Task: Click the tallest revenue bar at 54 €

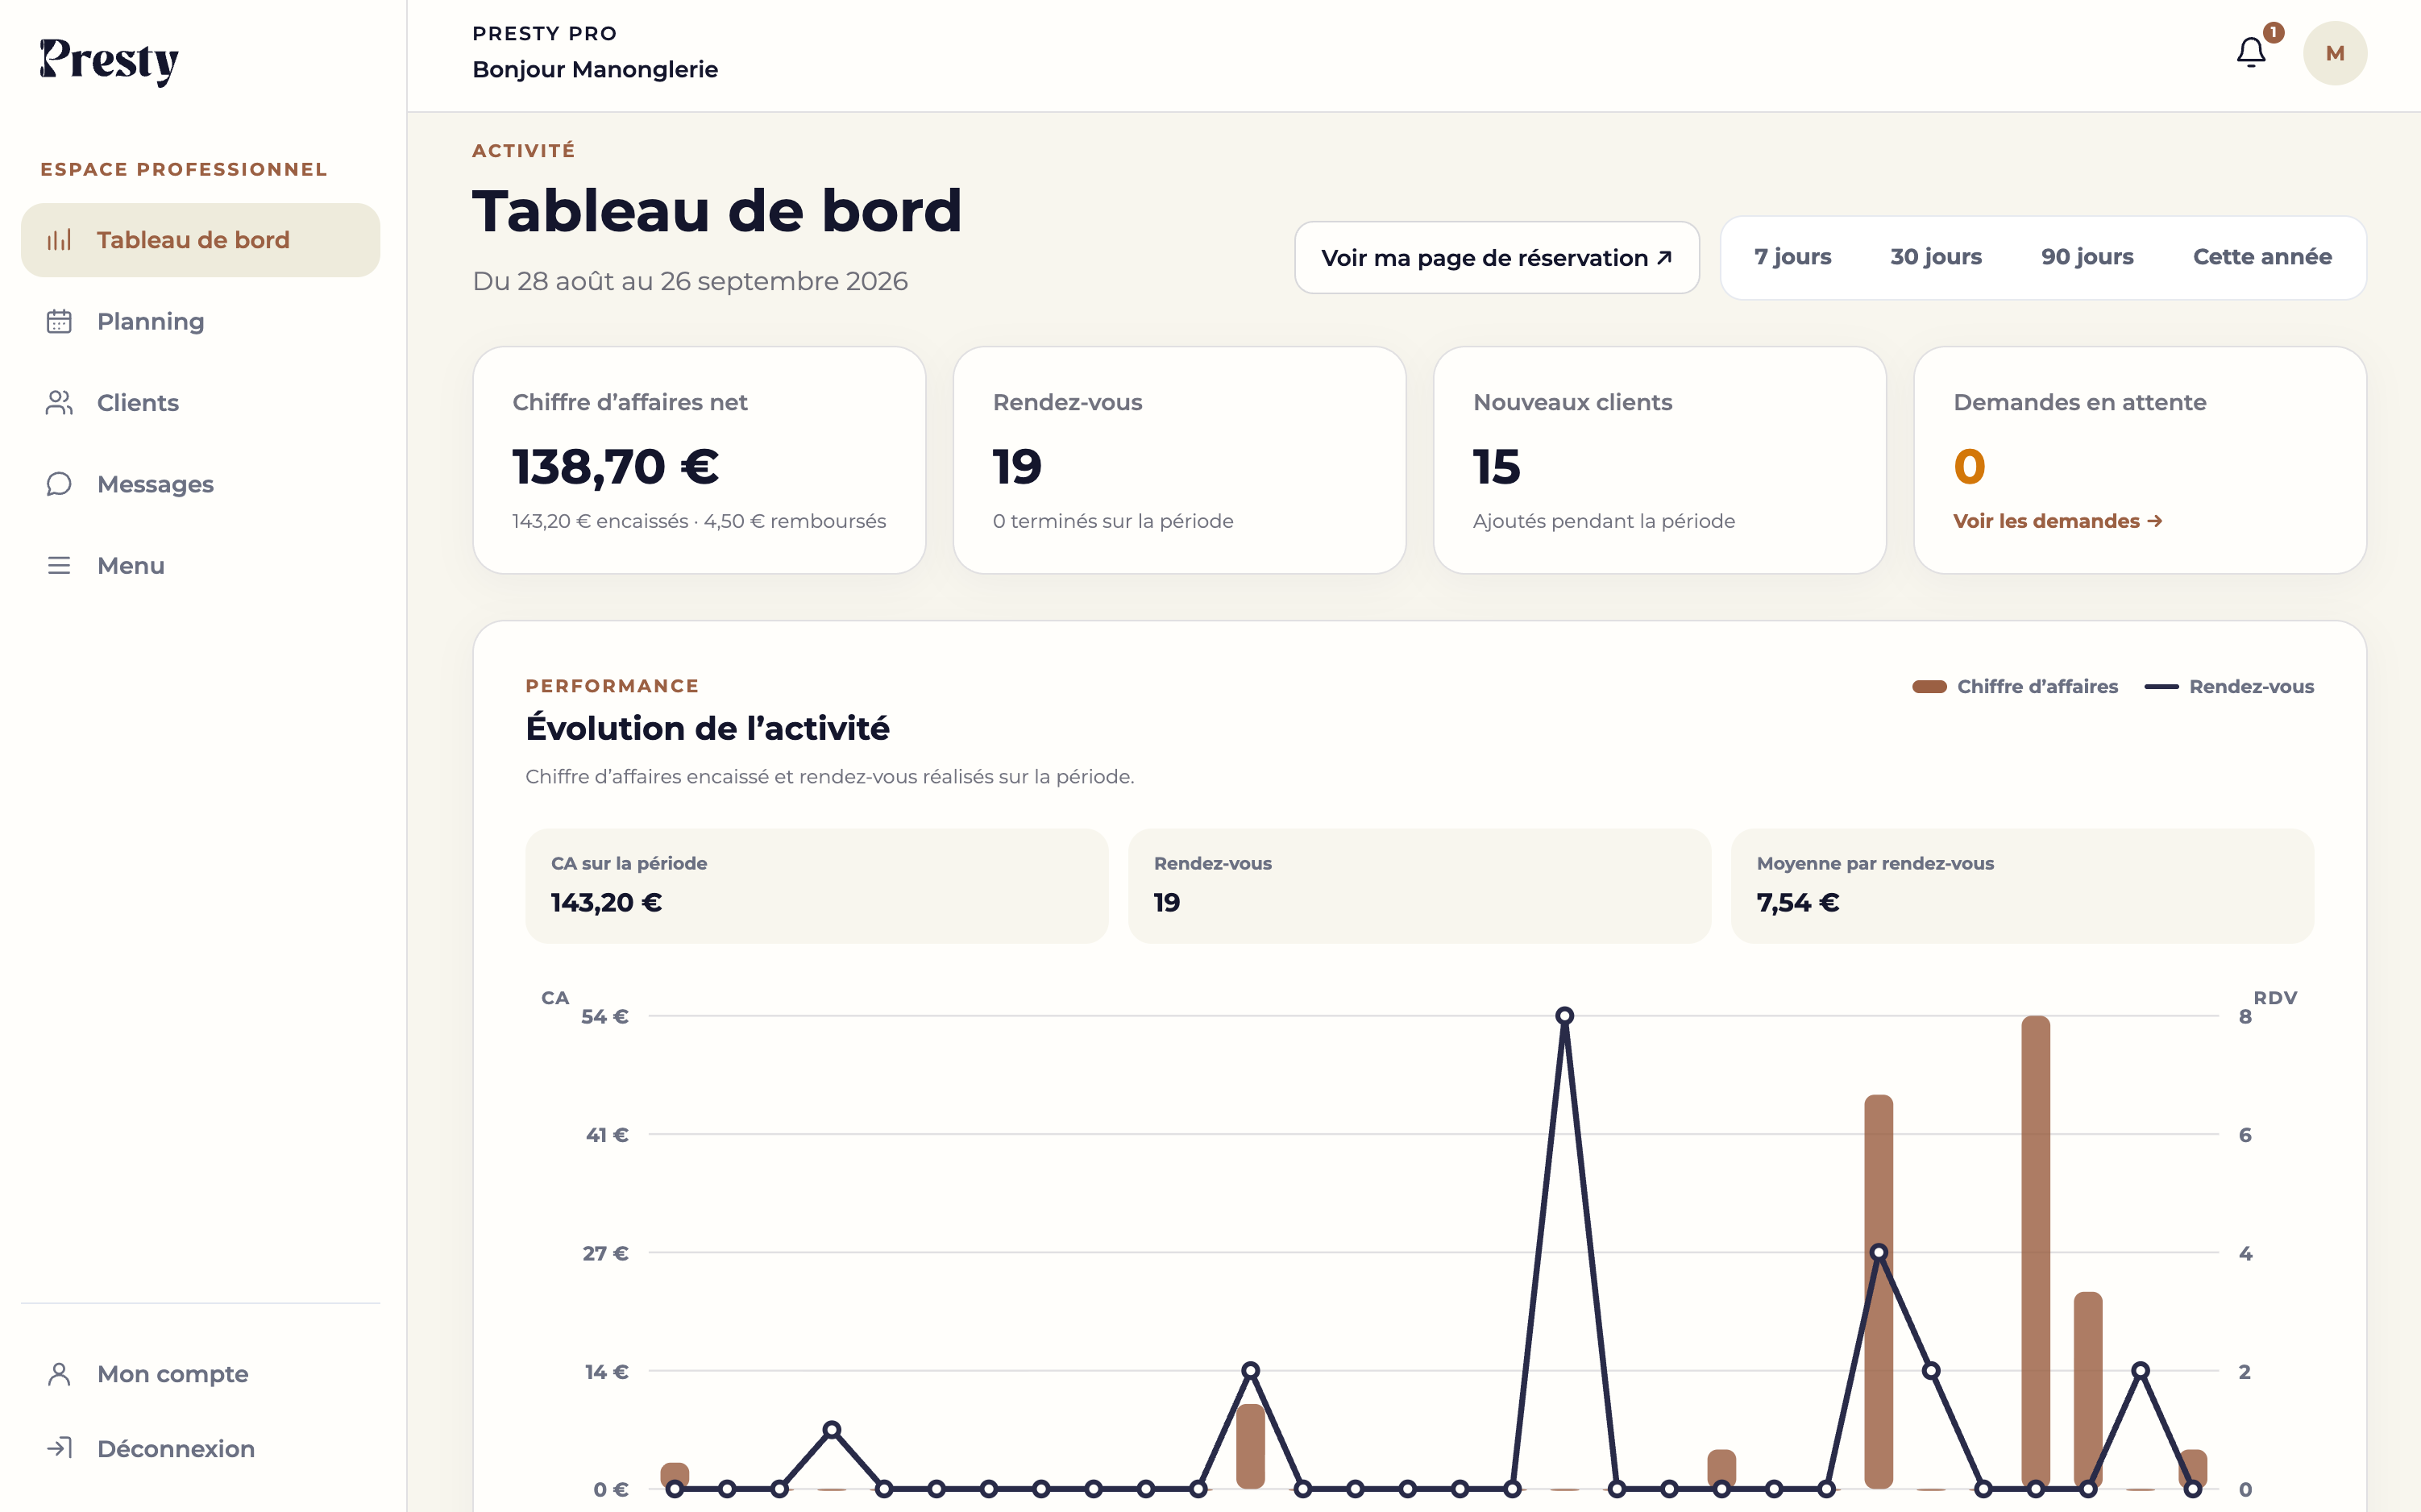Action: coord(2036,1252)
